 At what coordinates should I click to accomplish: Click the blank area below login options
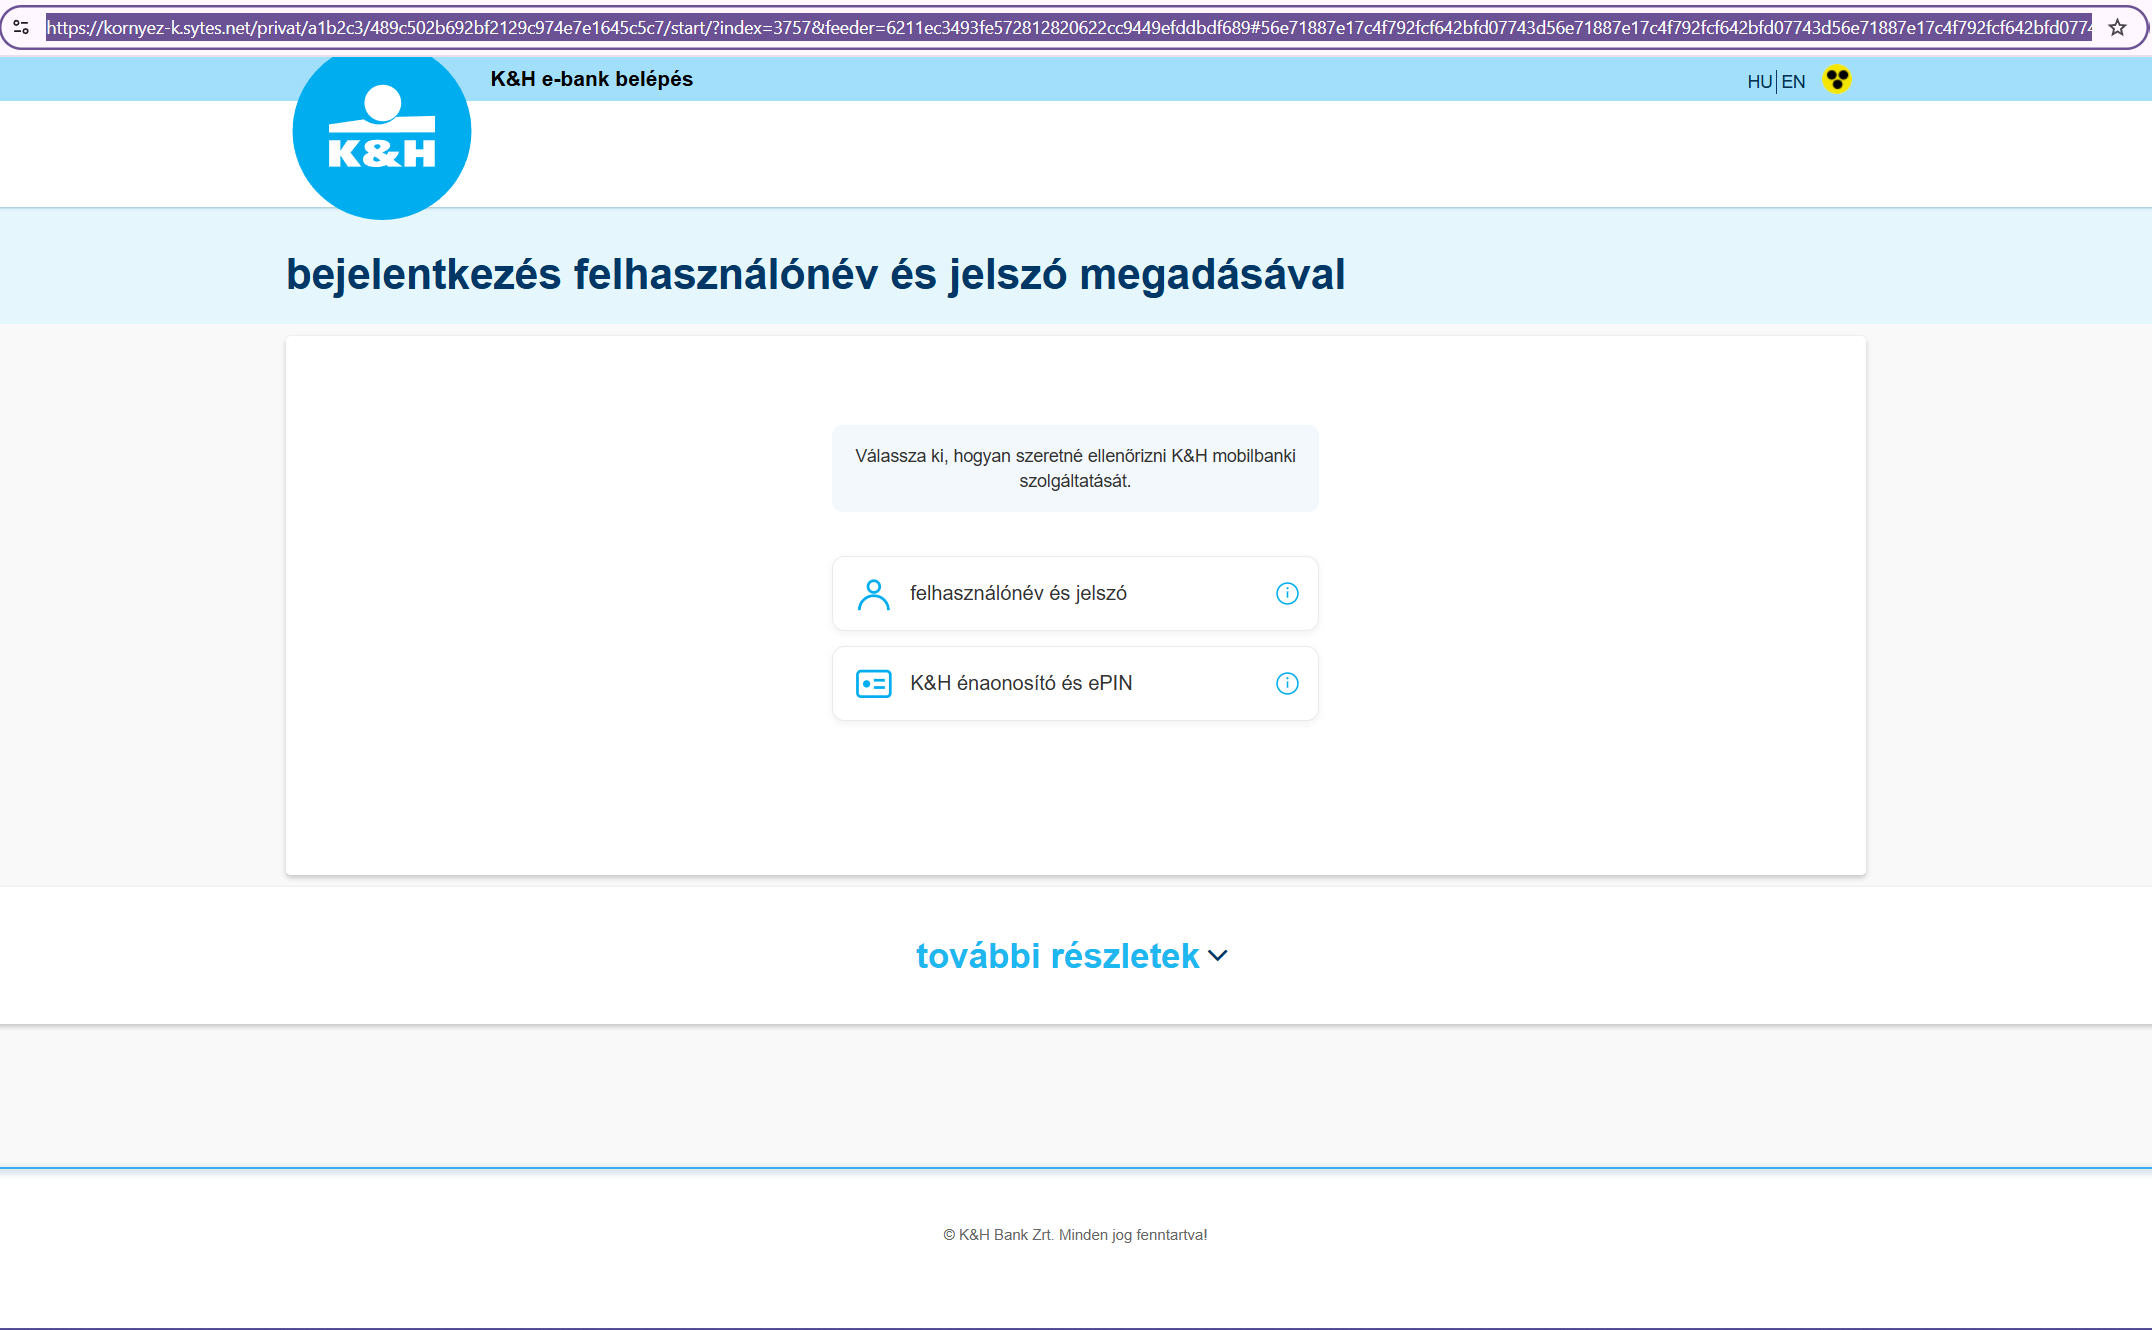tap(1075, 800)
